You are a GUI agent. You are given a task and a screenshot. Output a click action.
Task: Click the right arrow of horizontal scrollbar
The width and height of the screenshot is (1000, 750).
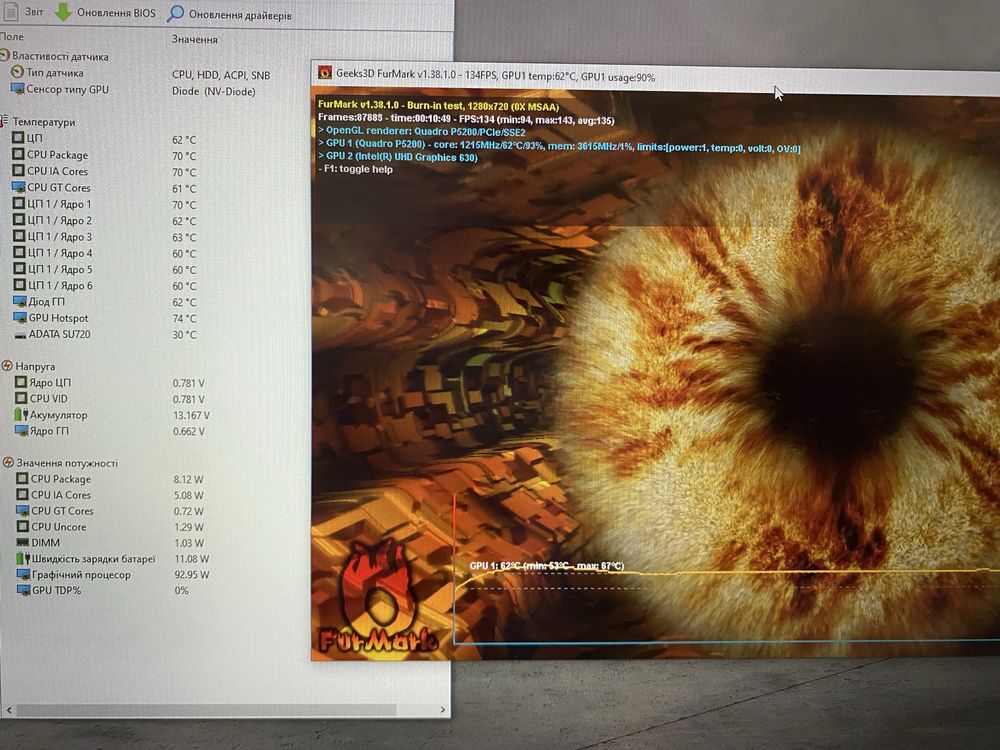443,709
